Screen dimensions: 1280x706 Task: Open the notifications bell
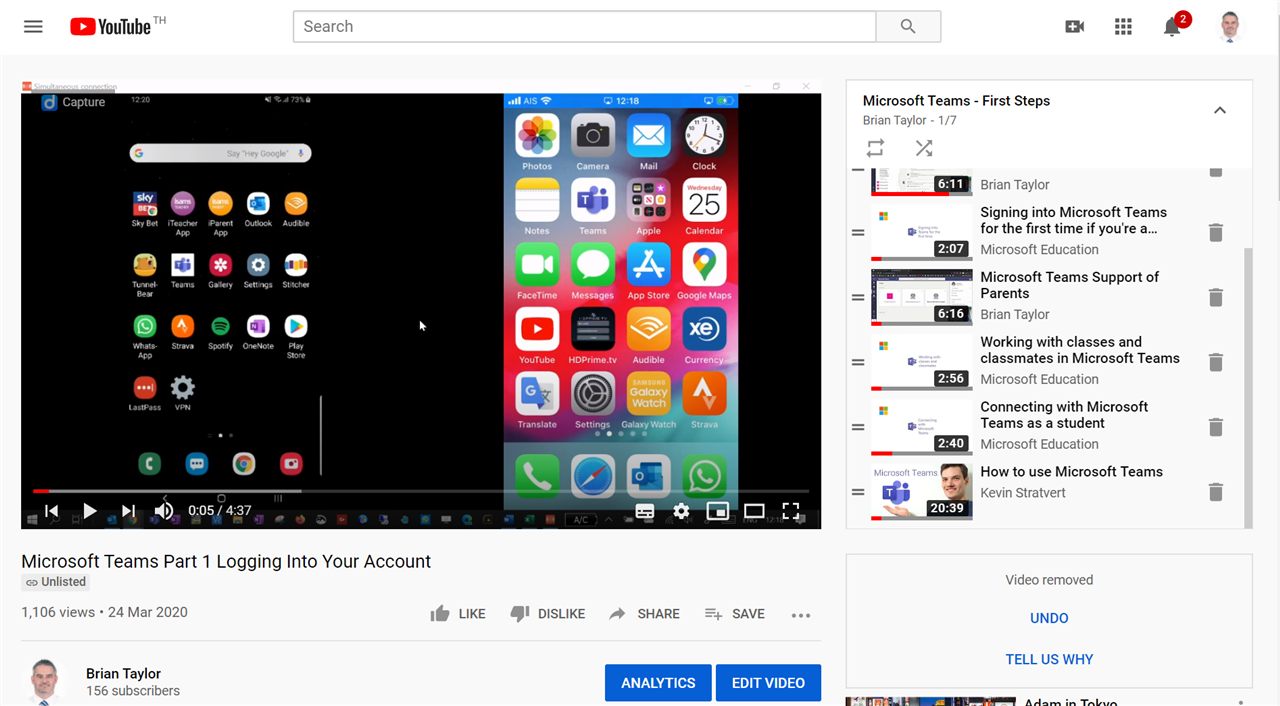pos(1172,27)
